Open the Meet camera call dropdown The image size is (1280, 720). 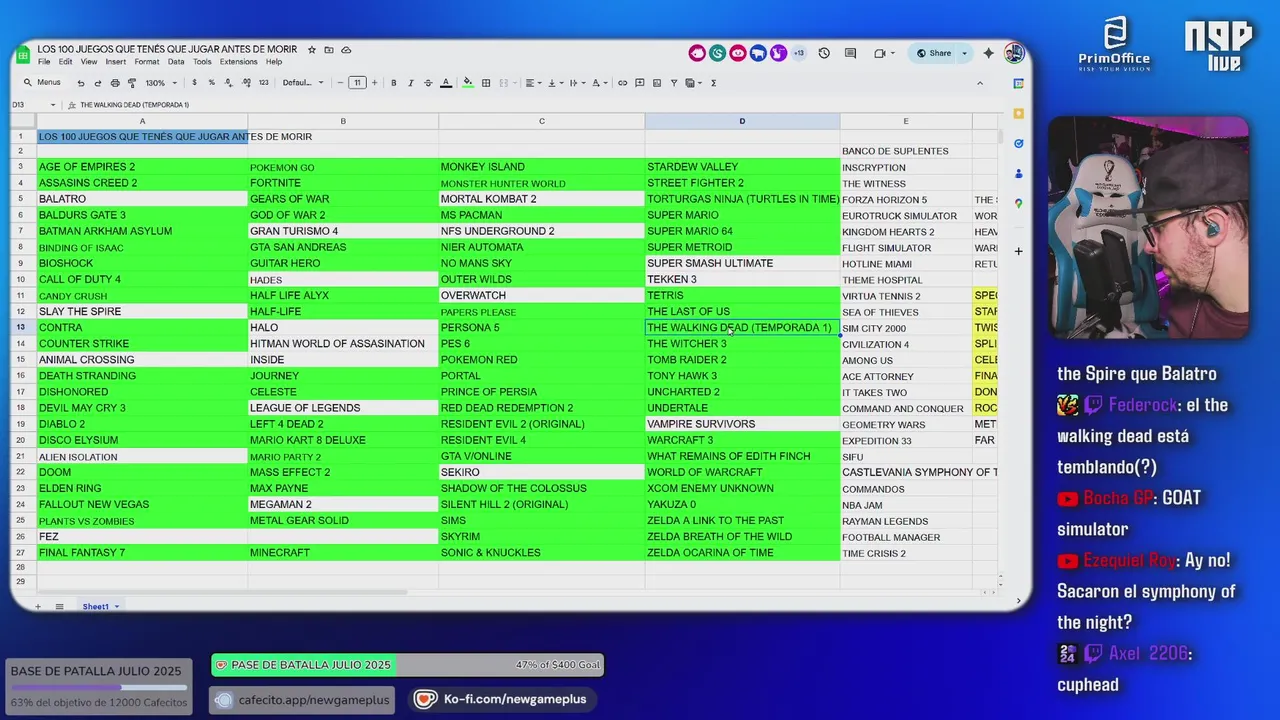(883, 53)
